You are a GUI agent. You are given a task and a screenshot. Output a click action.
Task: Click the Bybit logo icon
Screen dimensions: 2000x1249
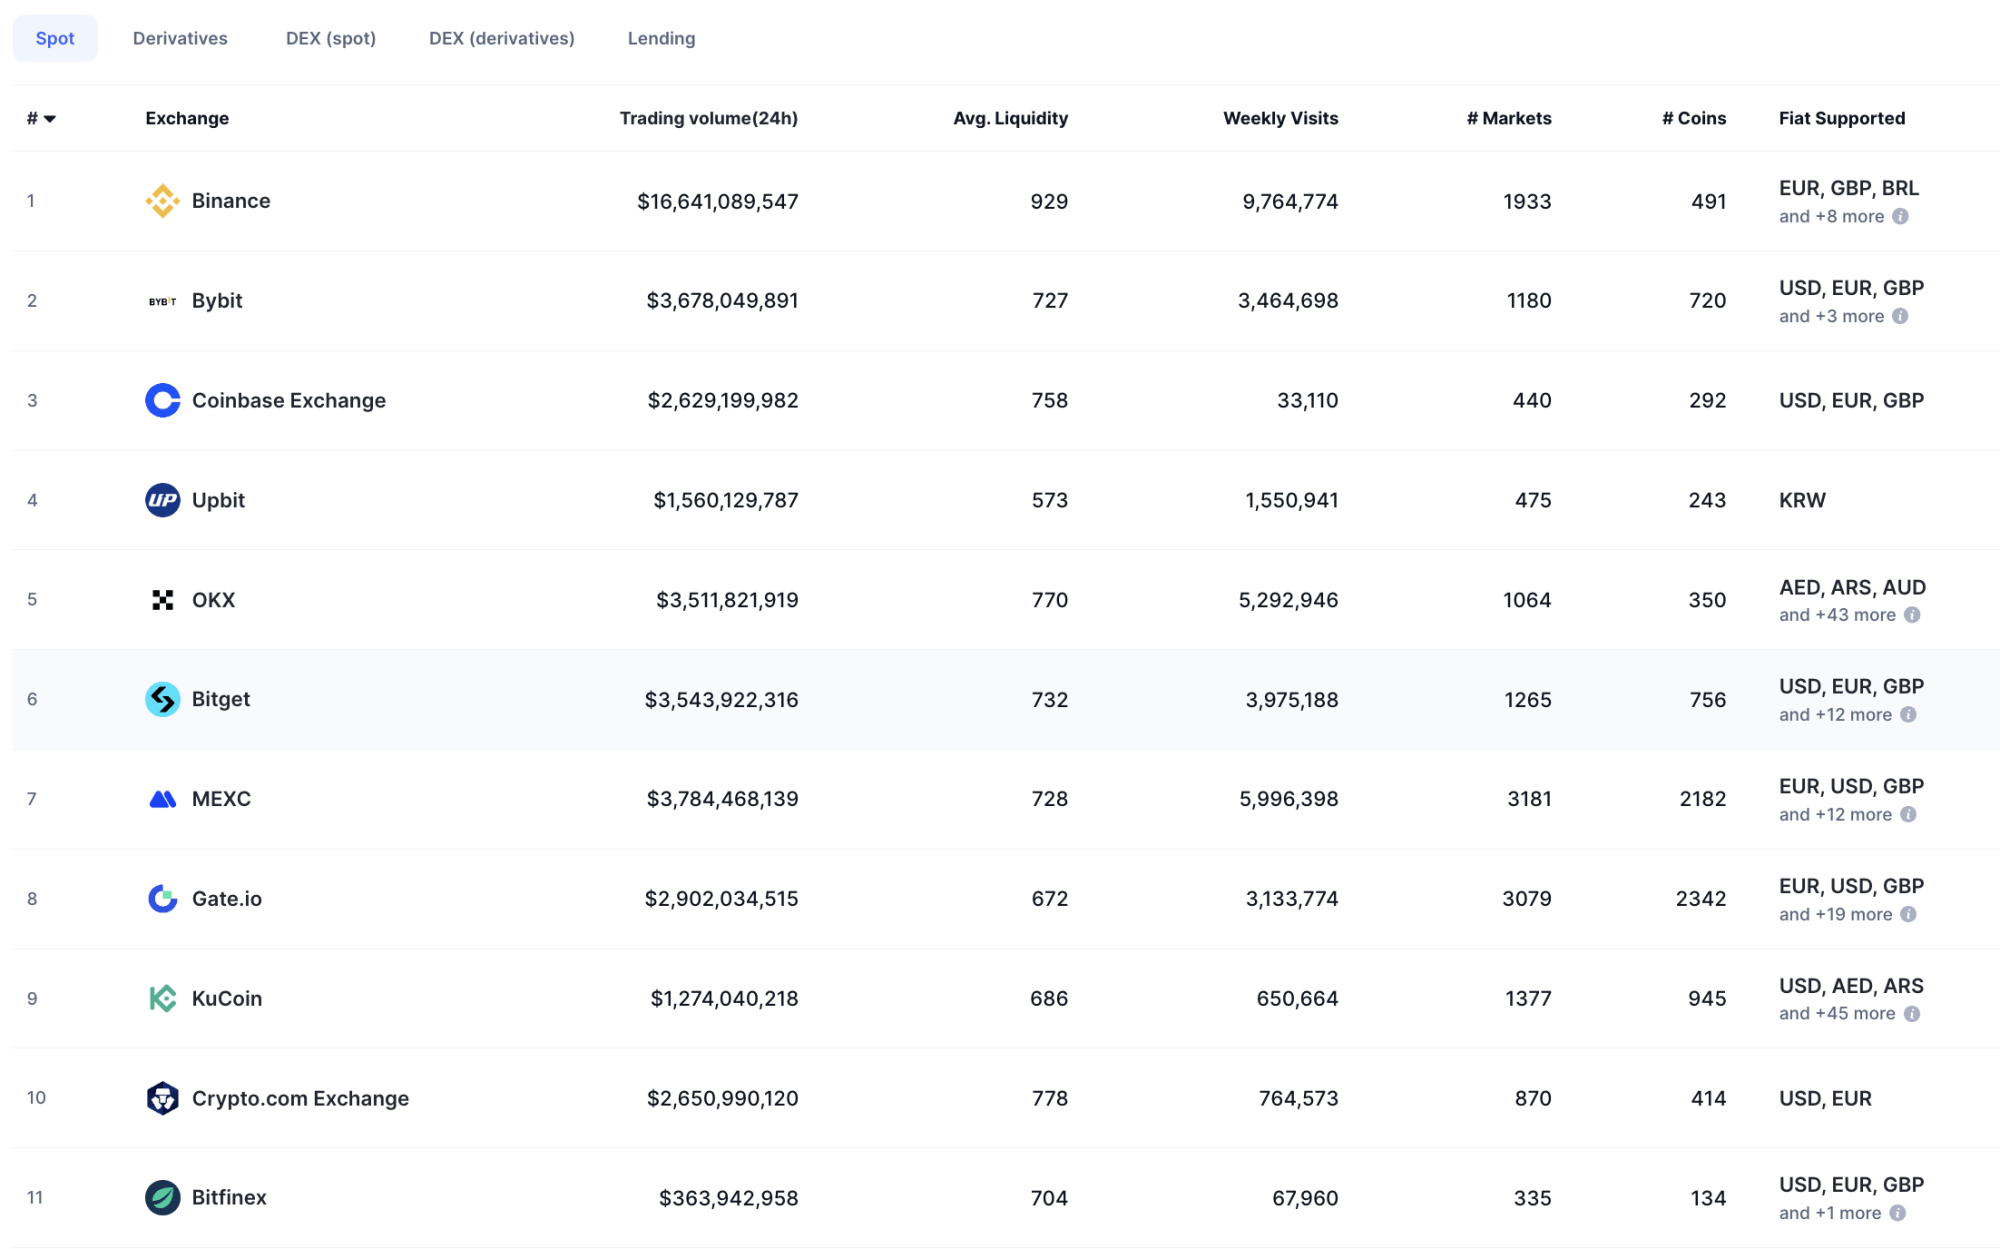[162, 301]
